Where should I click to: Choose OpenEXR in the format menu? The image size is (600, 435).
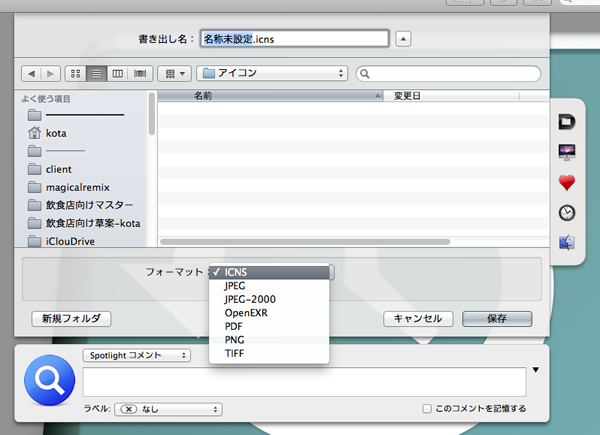coord(269,313)
